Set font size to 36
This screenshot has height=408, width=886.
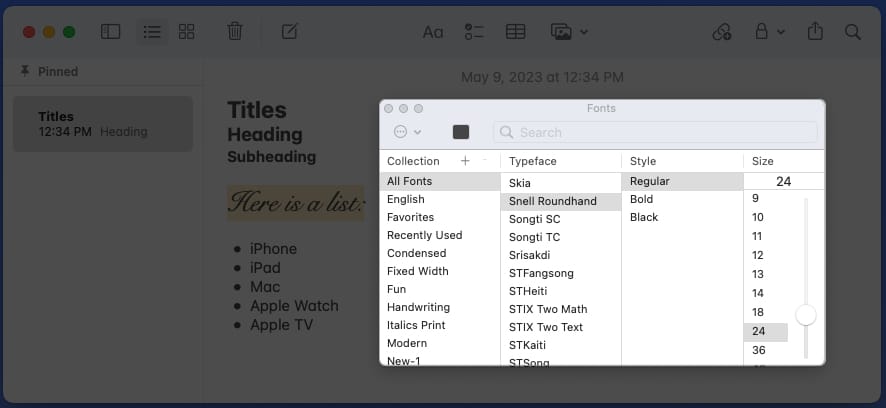pyautogui.click(x=766, y=350)
